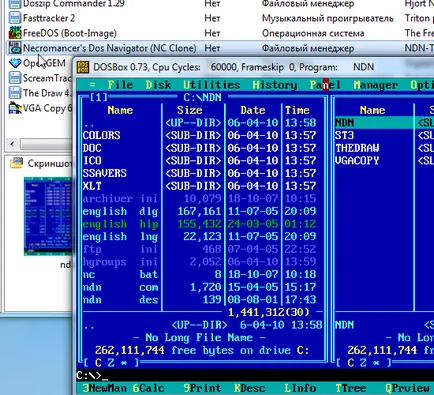
Task: Click the Size column header in left panel
Action: click(x=189, y=110)
